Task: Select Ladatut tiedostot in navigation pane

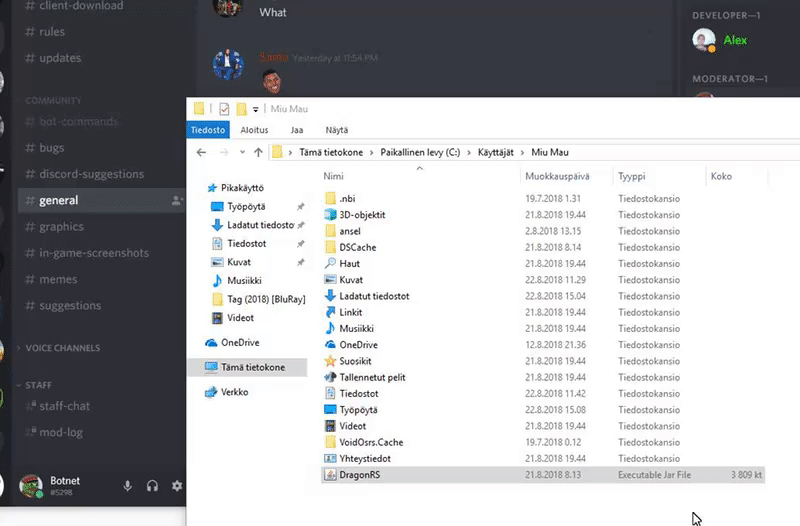Action: coord(261,225)
